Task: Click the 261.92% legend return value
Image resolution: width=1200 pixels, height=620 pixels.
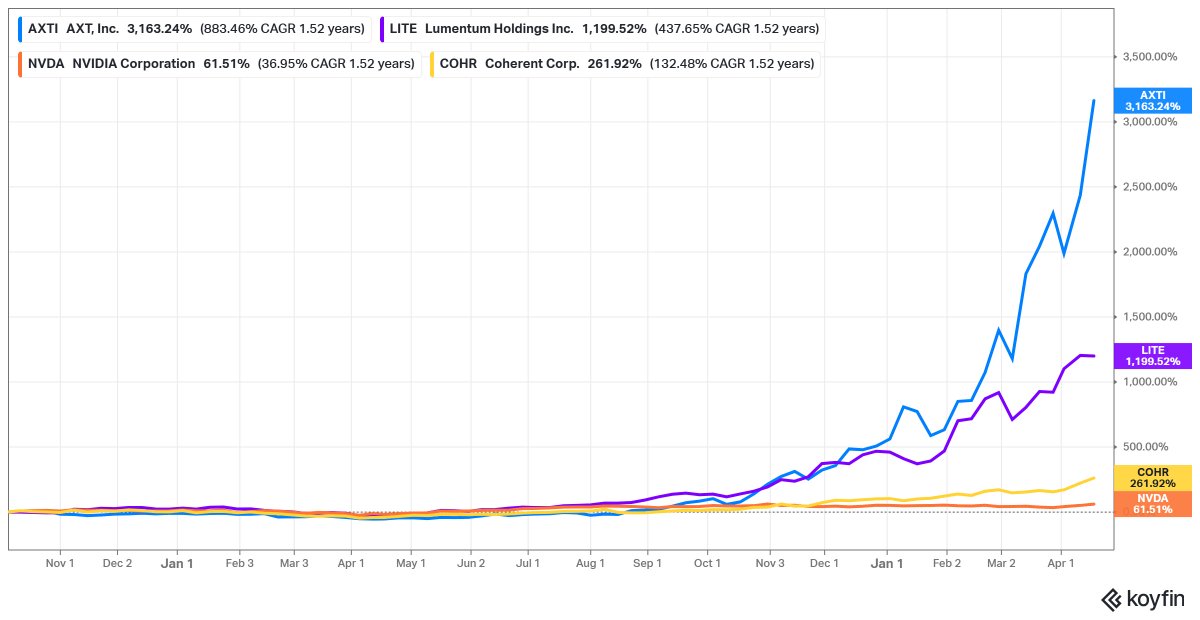Action: [614, 64]
